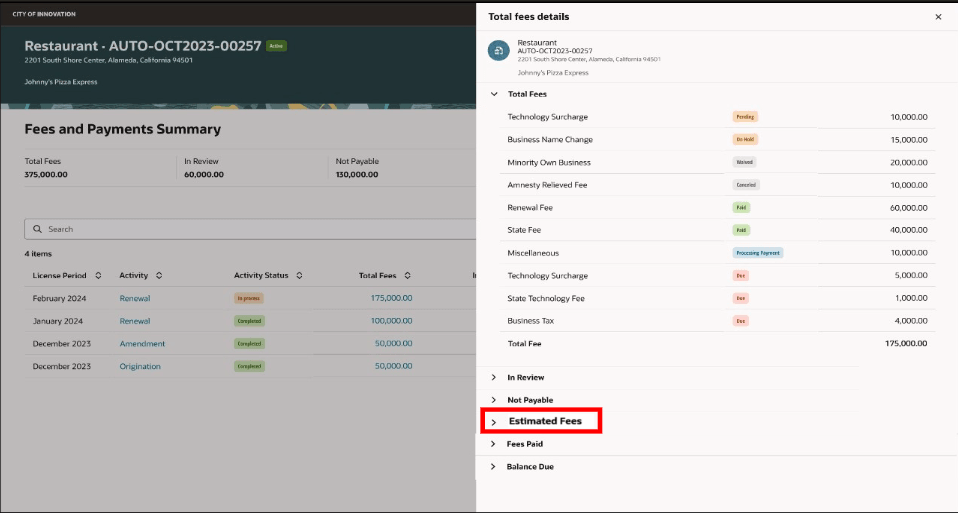Click the Pending badge on Technology Surcharge
This screenshot has height=513, width=958.
point(745,117)
